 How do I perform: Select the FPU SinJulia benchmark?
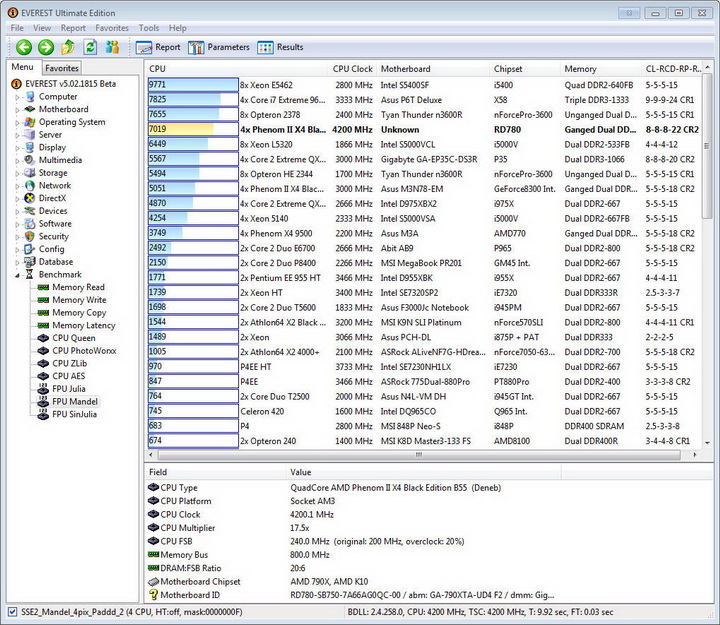pyautogui.click(x=74, y=414)
